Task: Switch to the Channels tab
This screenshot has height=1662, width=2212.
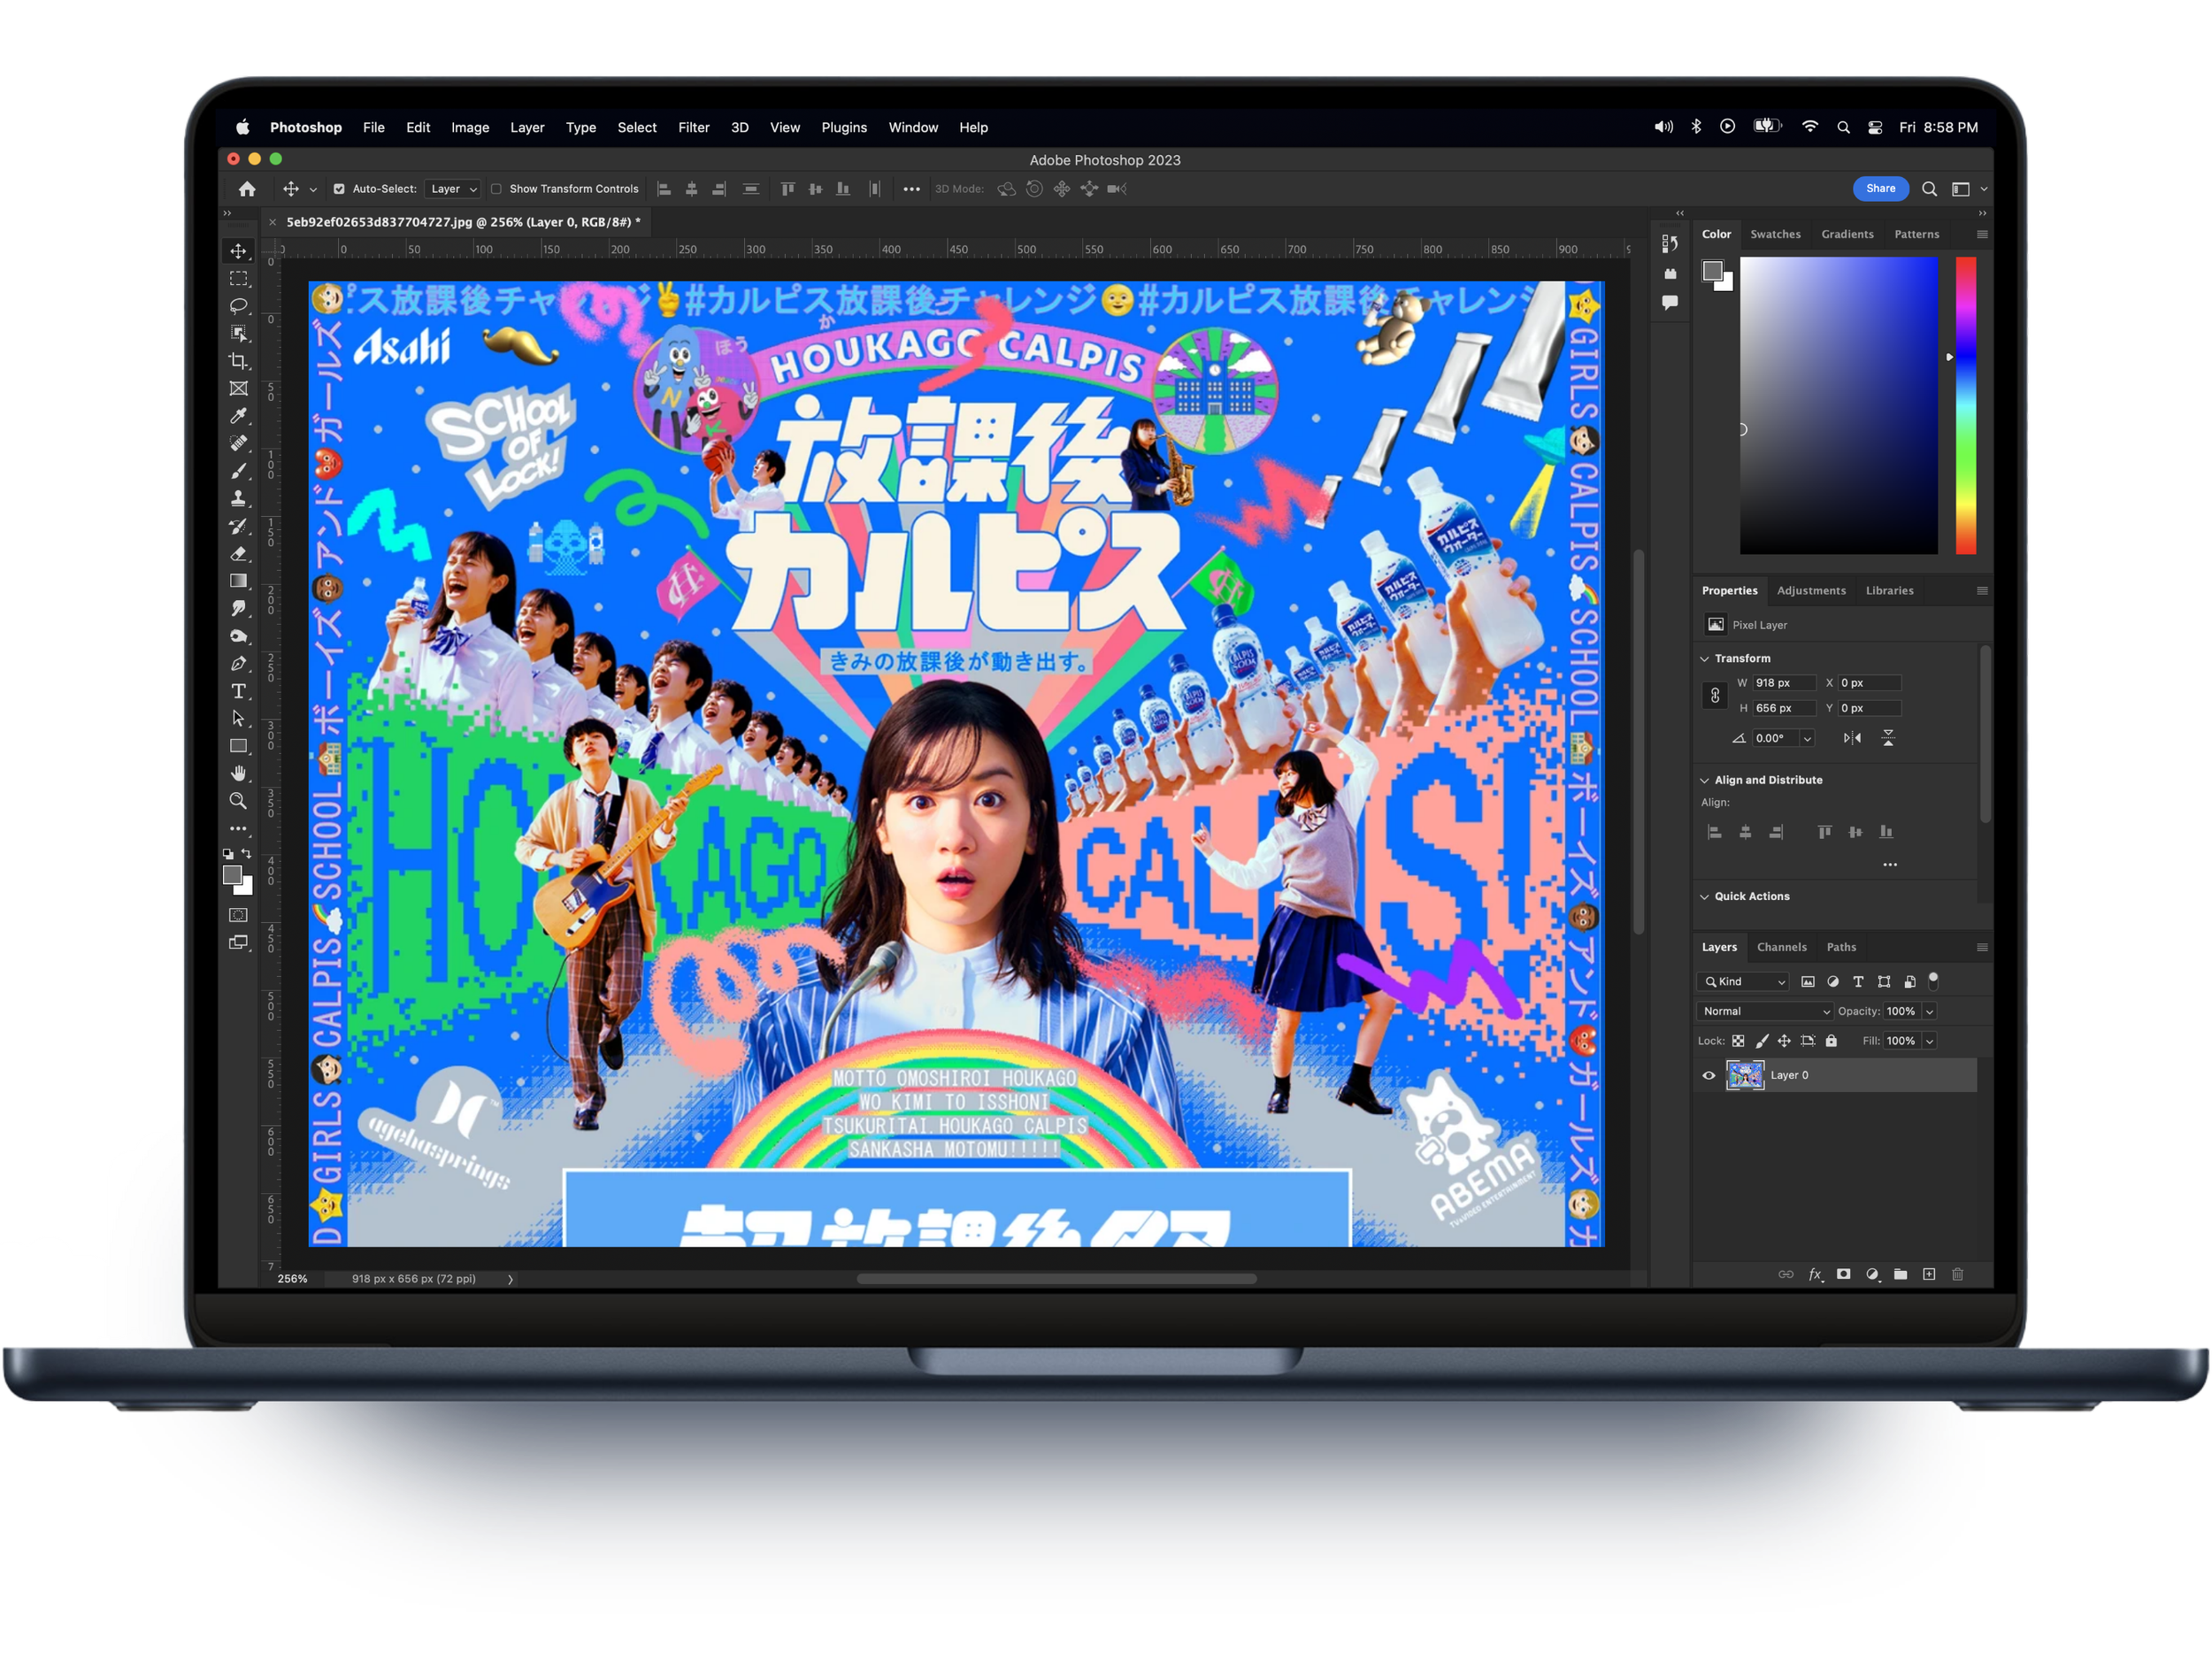Action: (x=1781, y=947)
